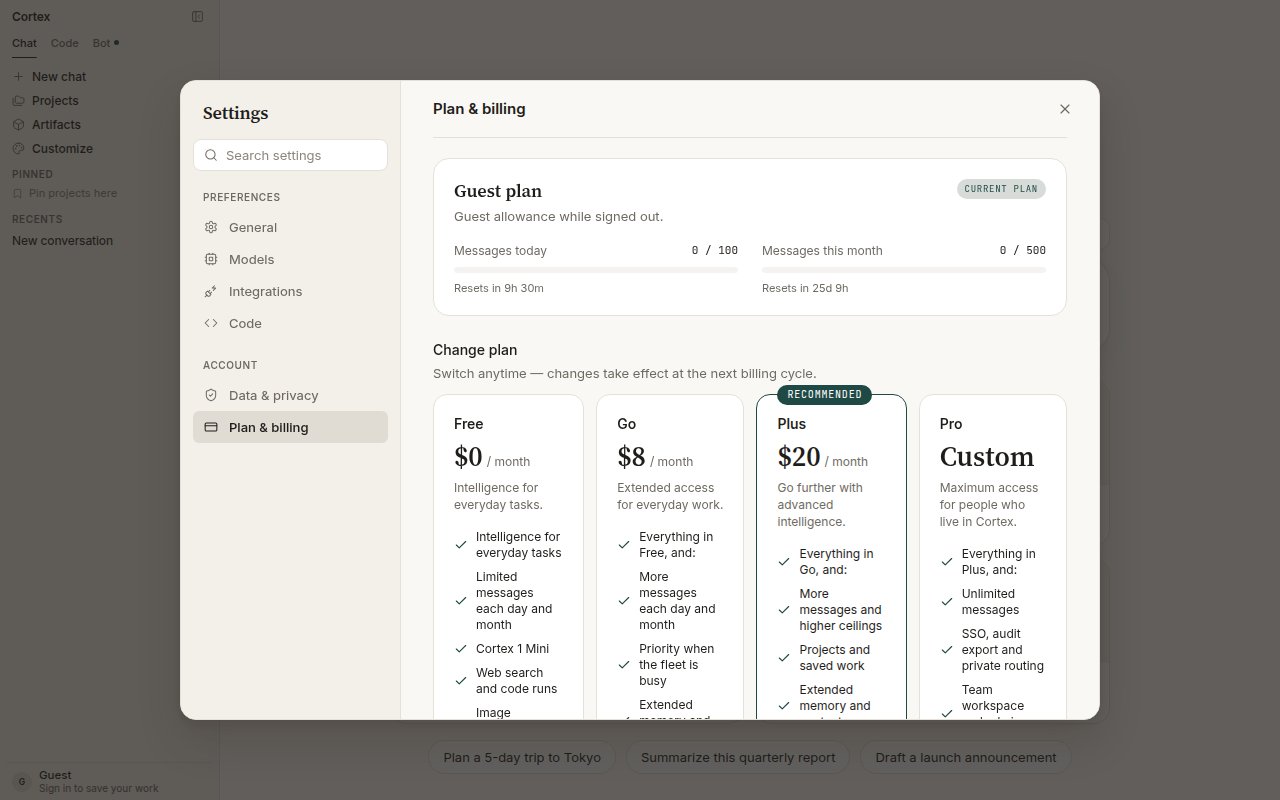Open Data & privacy shield icon
The height and width of the screenshot is (800, 1280).
[211, 395]
